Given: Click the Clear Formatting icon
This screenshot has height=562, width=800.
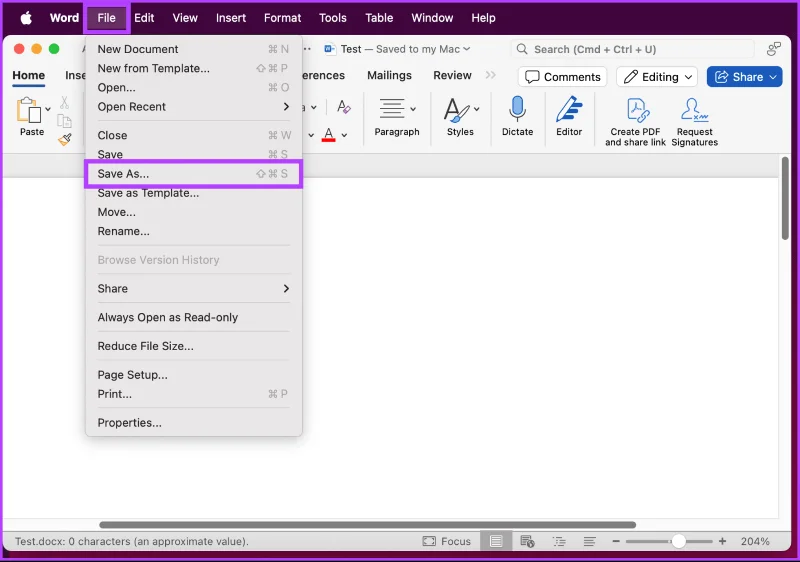Looking at the screenshot, I should [x=344, y=107].
